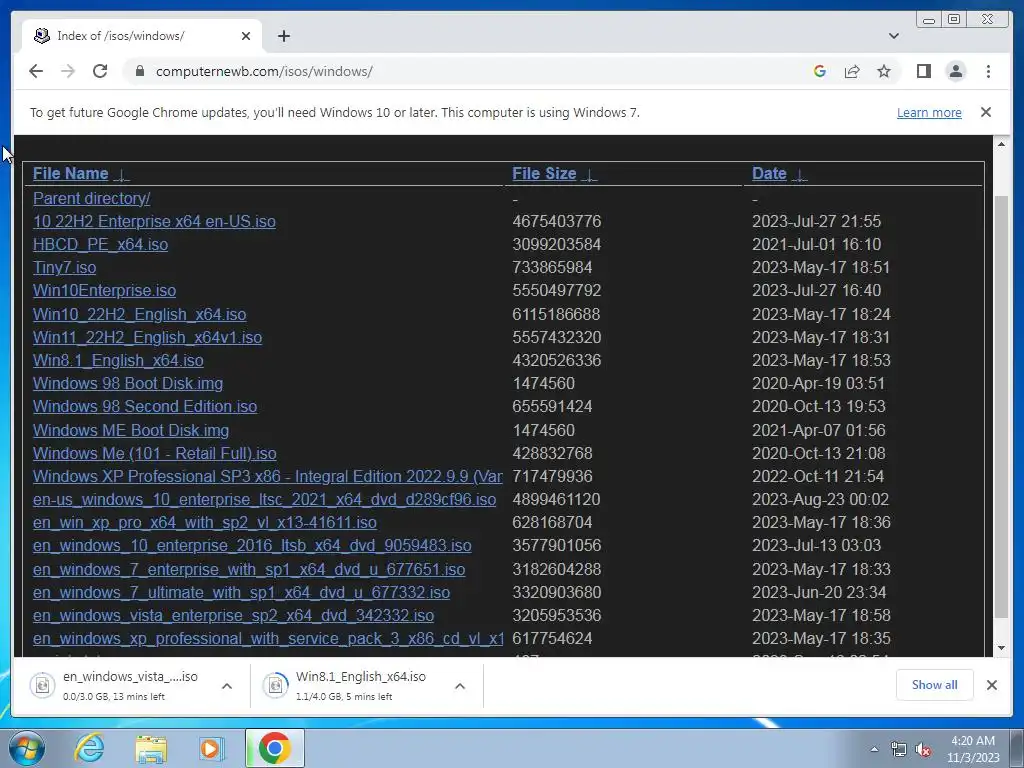The height and width of the screenshot is (768, 1024).
Task: Select file size 733865984
Action: pyautogui.click(x=552, y=268)
